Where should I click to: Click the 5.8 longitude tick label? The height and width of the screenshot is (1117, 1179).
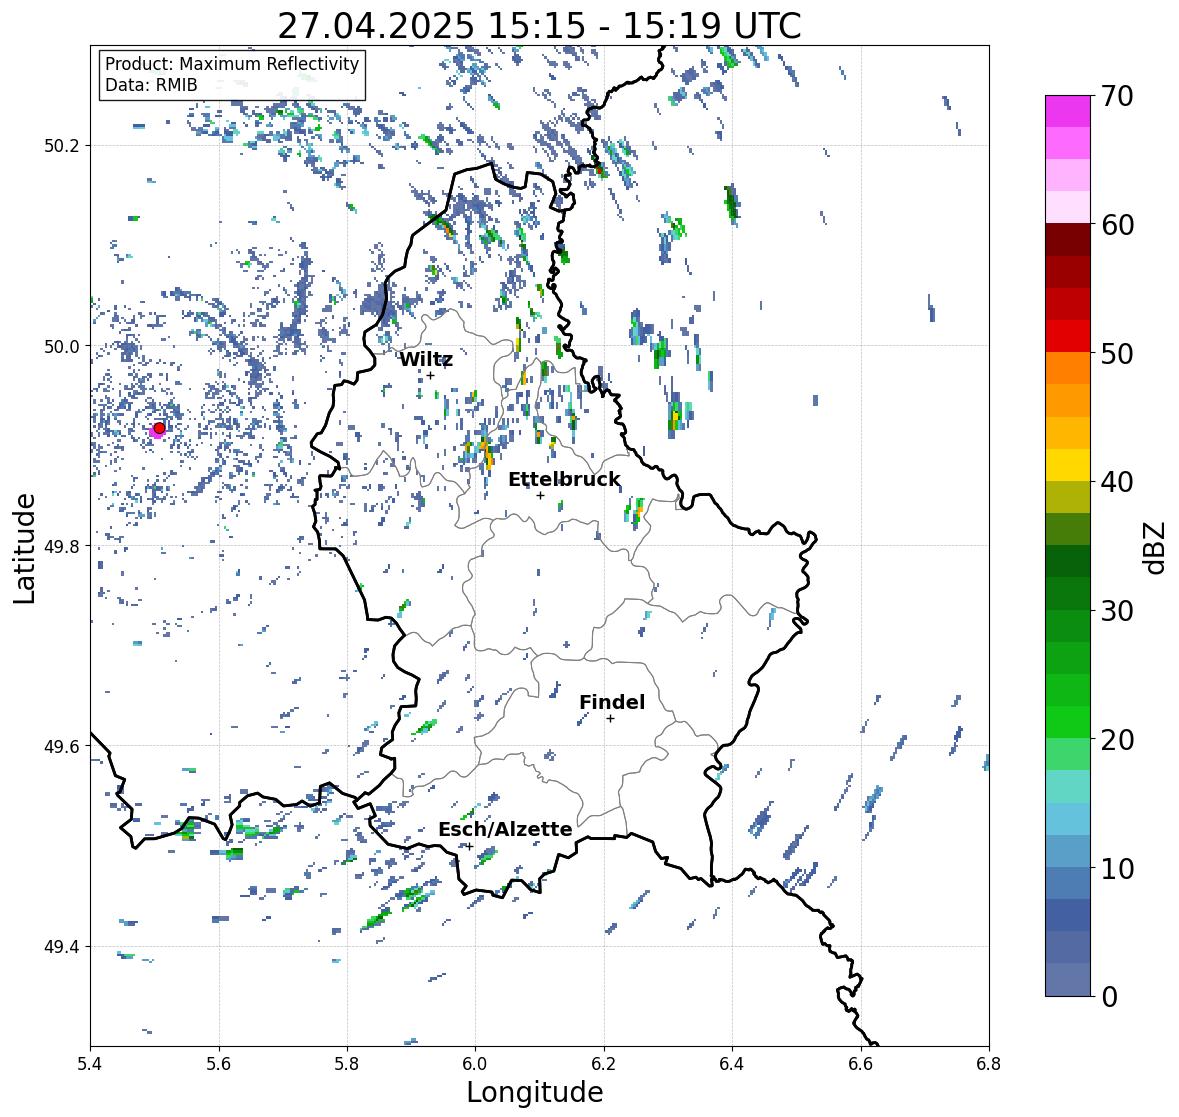[x=347, y=1064]
